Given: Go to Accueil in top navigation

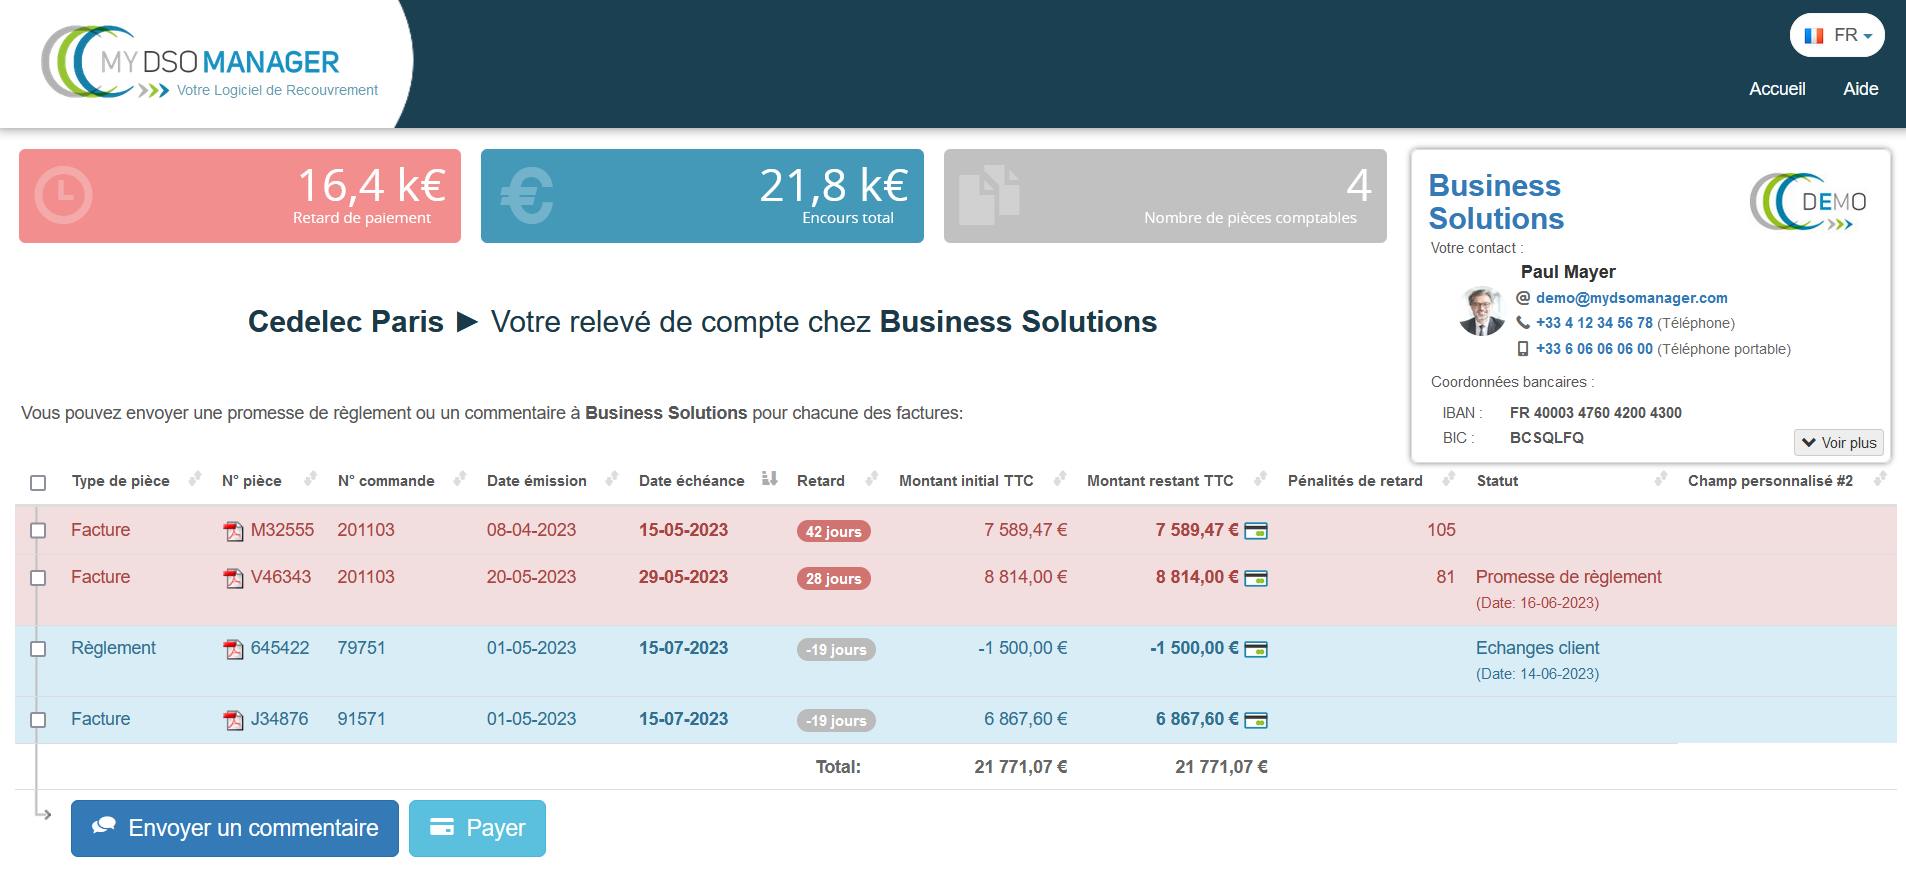Looking at the screenshot, I should click(1777, 89).
